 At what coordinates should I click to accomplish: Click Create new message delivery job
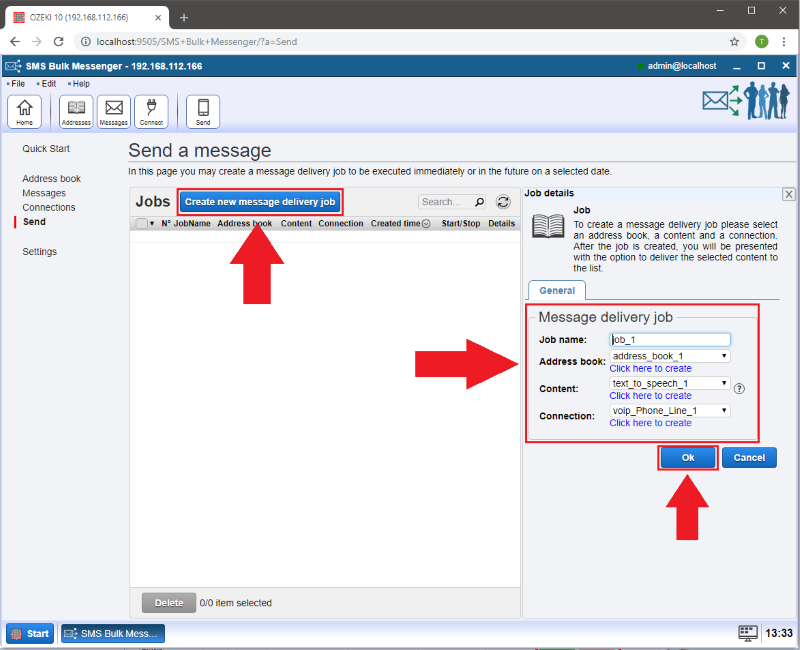click(x=260, y=202)
